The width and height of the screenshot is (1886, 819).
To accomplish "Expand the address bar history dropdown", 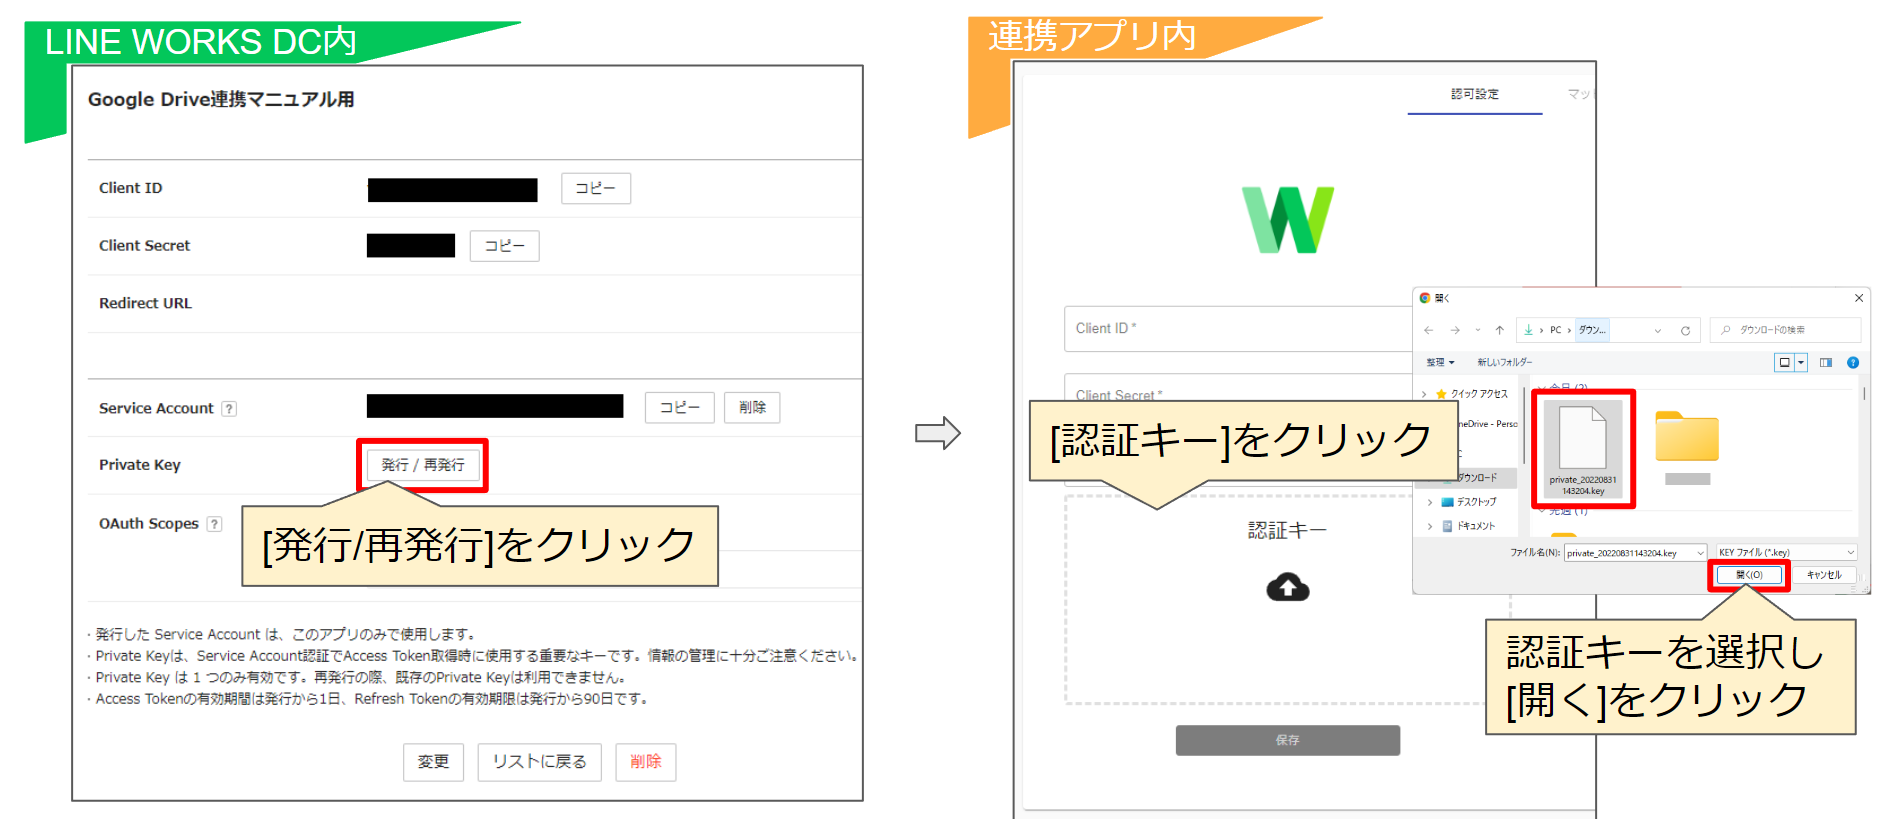I will pos(1658,330).
